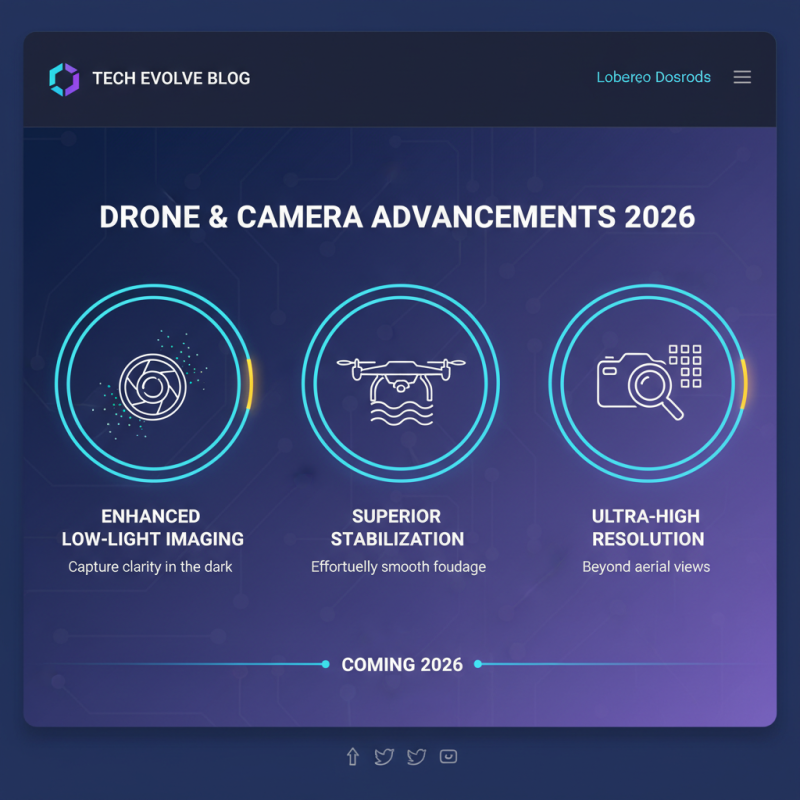
Task: Click the teal dot left of COMING 2026
Action: [x=324, y=664]
